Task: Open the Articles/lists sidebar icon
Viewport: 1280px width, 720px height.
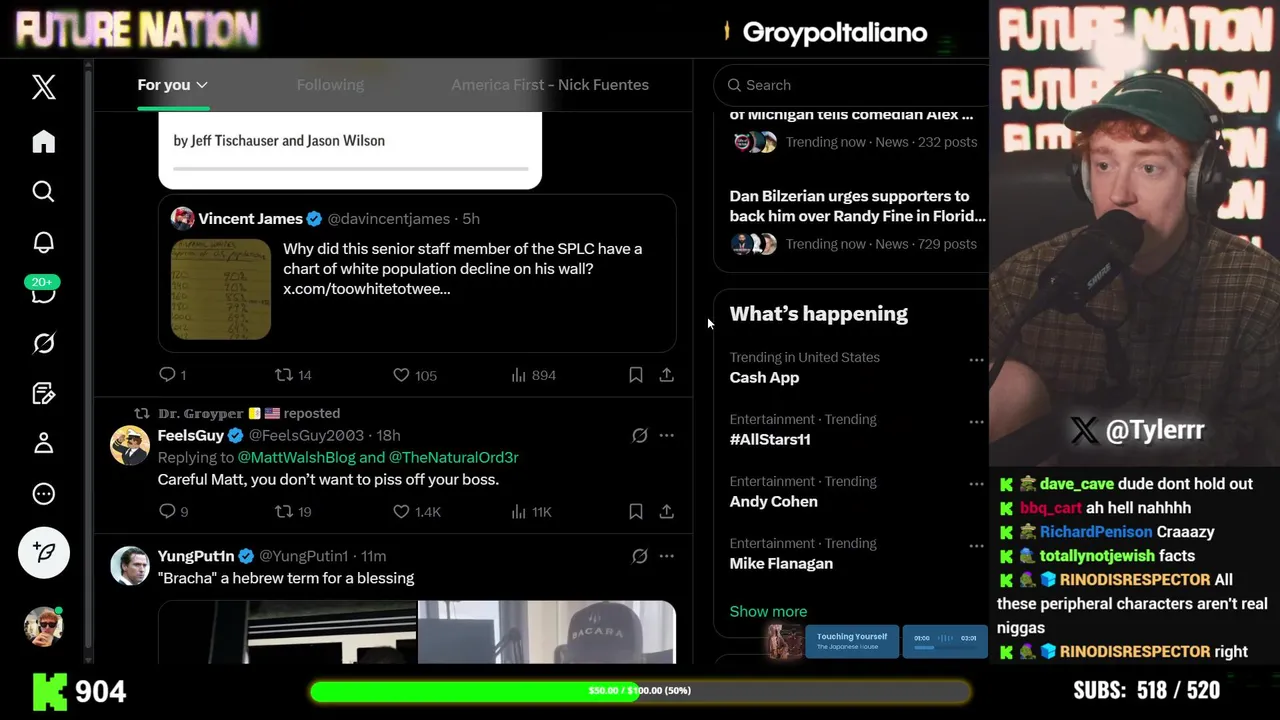Action: coord(43,393)
